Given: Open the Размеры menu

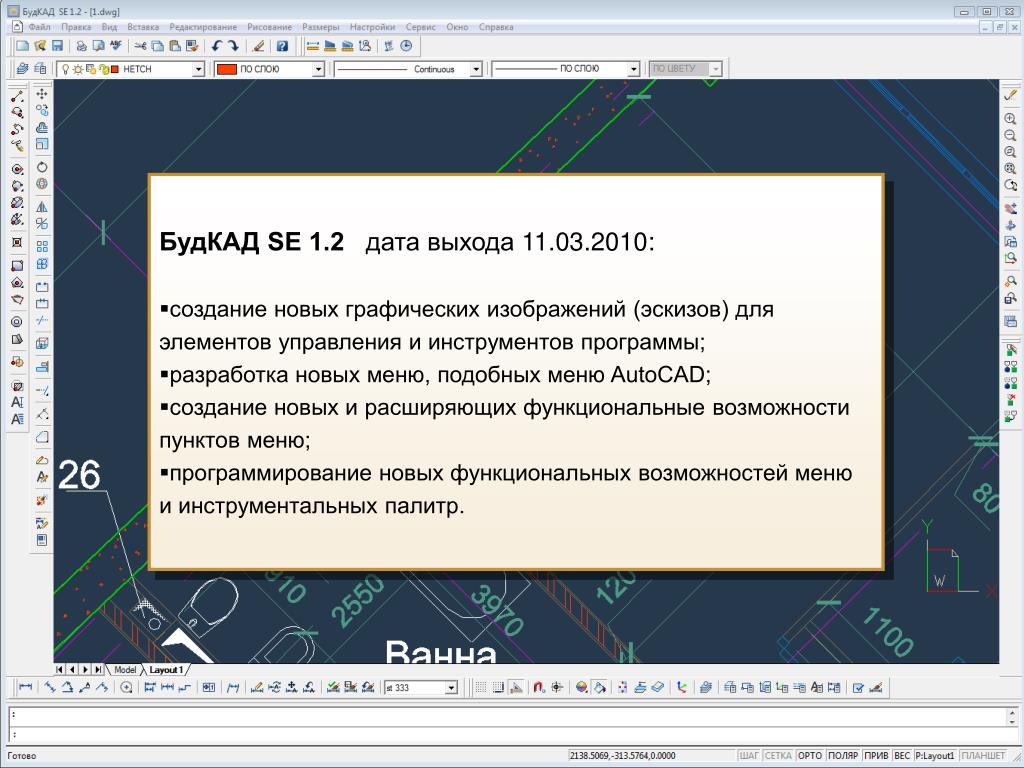Looking at the screenshot, I should tap(321, 27).
